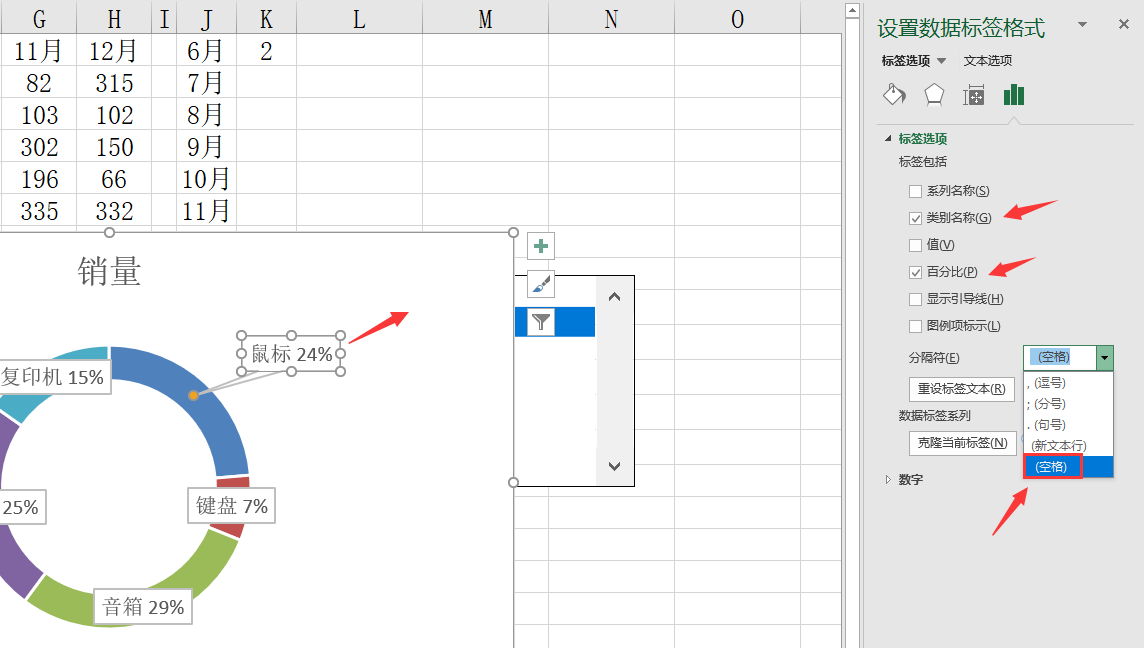Viewport: 1144px width, 648px height.
Task: Switch to the 文本选项 tab
Action: click(x=987, y=61)
